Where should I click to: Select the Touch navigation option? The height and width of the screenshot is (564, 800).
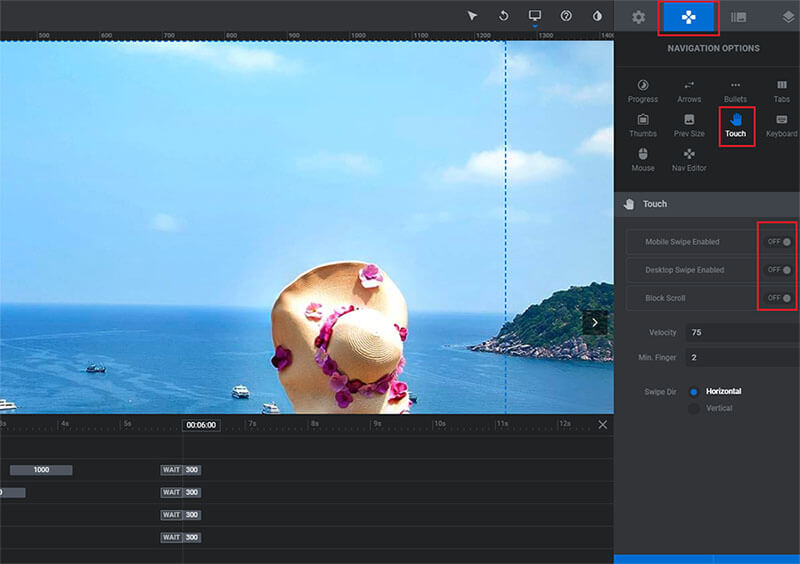[x=735, y=125]
